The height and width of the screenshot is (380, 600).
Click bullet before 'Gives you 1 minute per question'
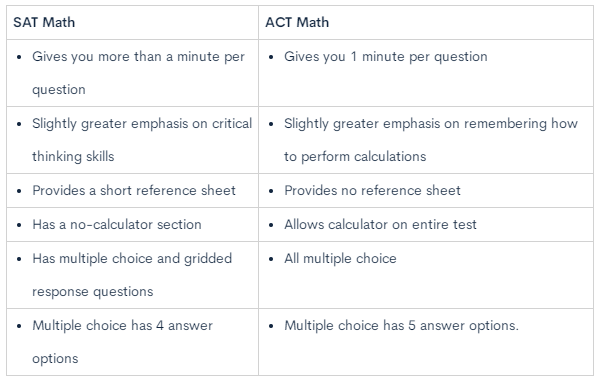271,57
